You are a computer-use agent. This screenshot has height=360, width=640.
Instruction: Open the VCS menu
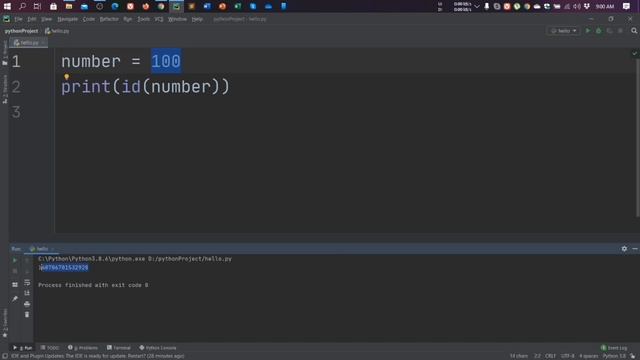point(159,19)
